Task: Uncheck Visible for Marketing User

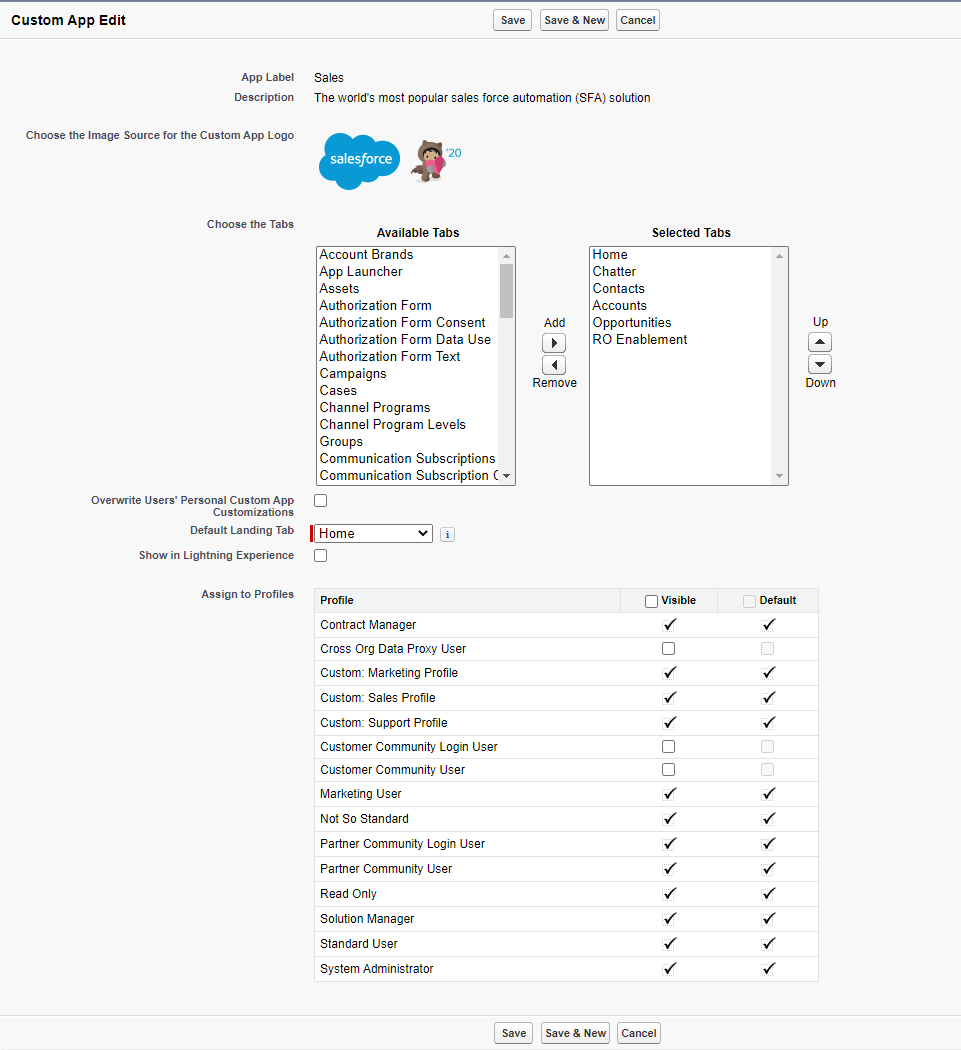Action: (669, 794)
